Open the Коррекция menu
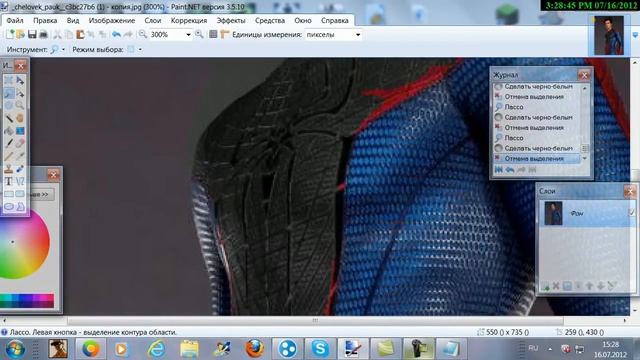 coord(189,20)
